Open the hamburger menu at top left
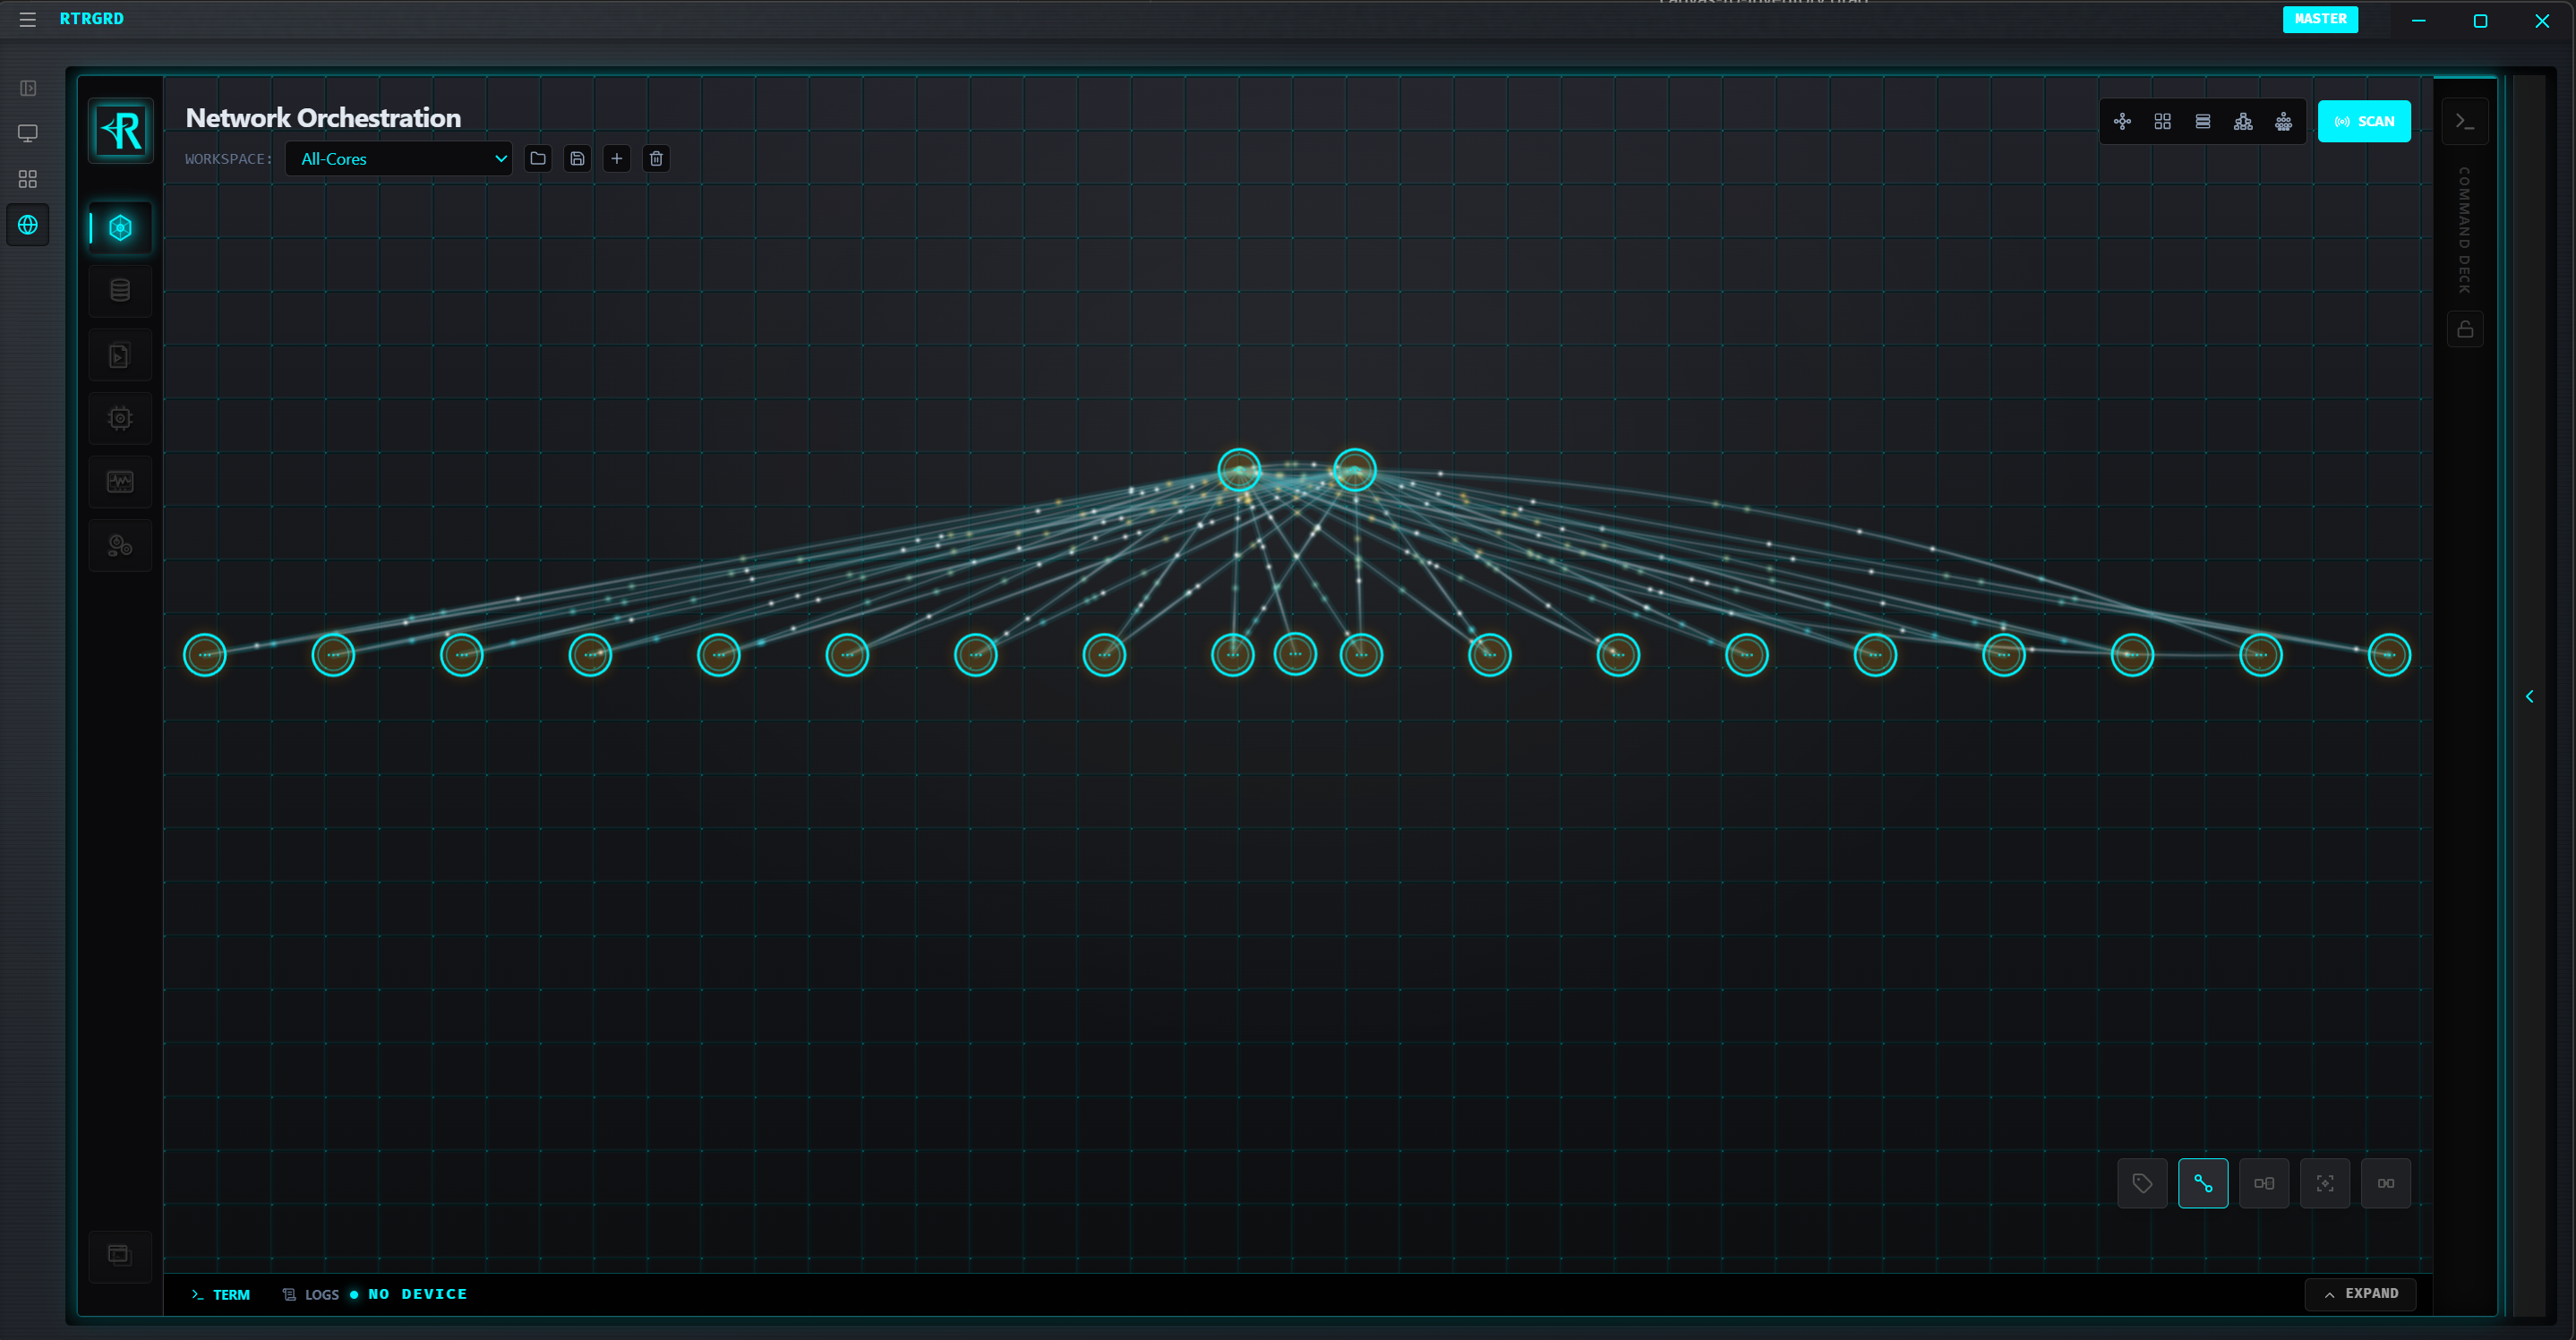 point(27,19)
